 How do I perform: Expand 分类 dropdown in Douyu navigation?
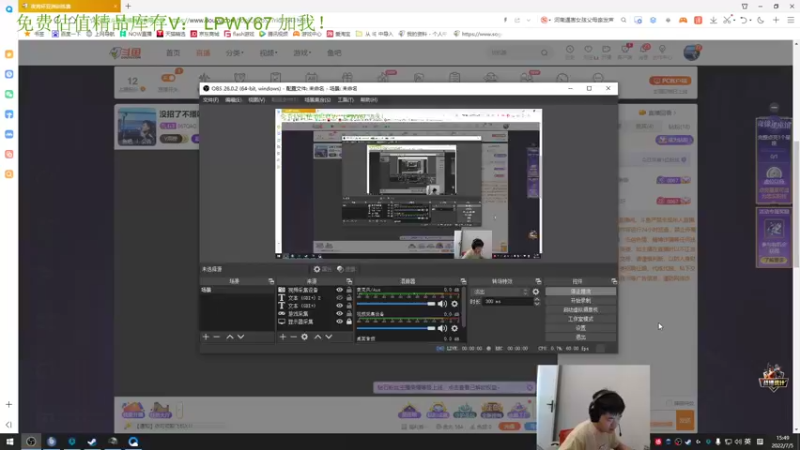(235, 53)
